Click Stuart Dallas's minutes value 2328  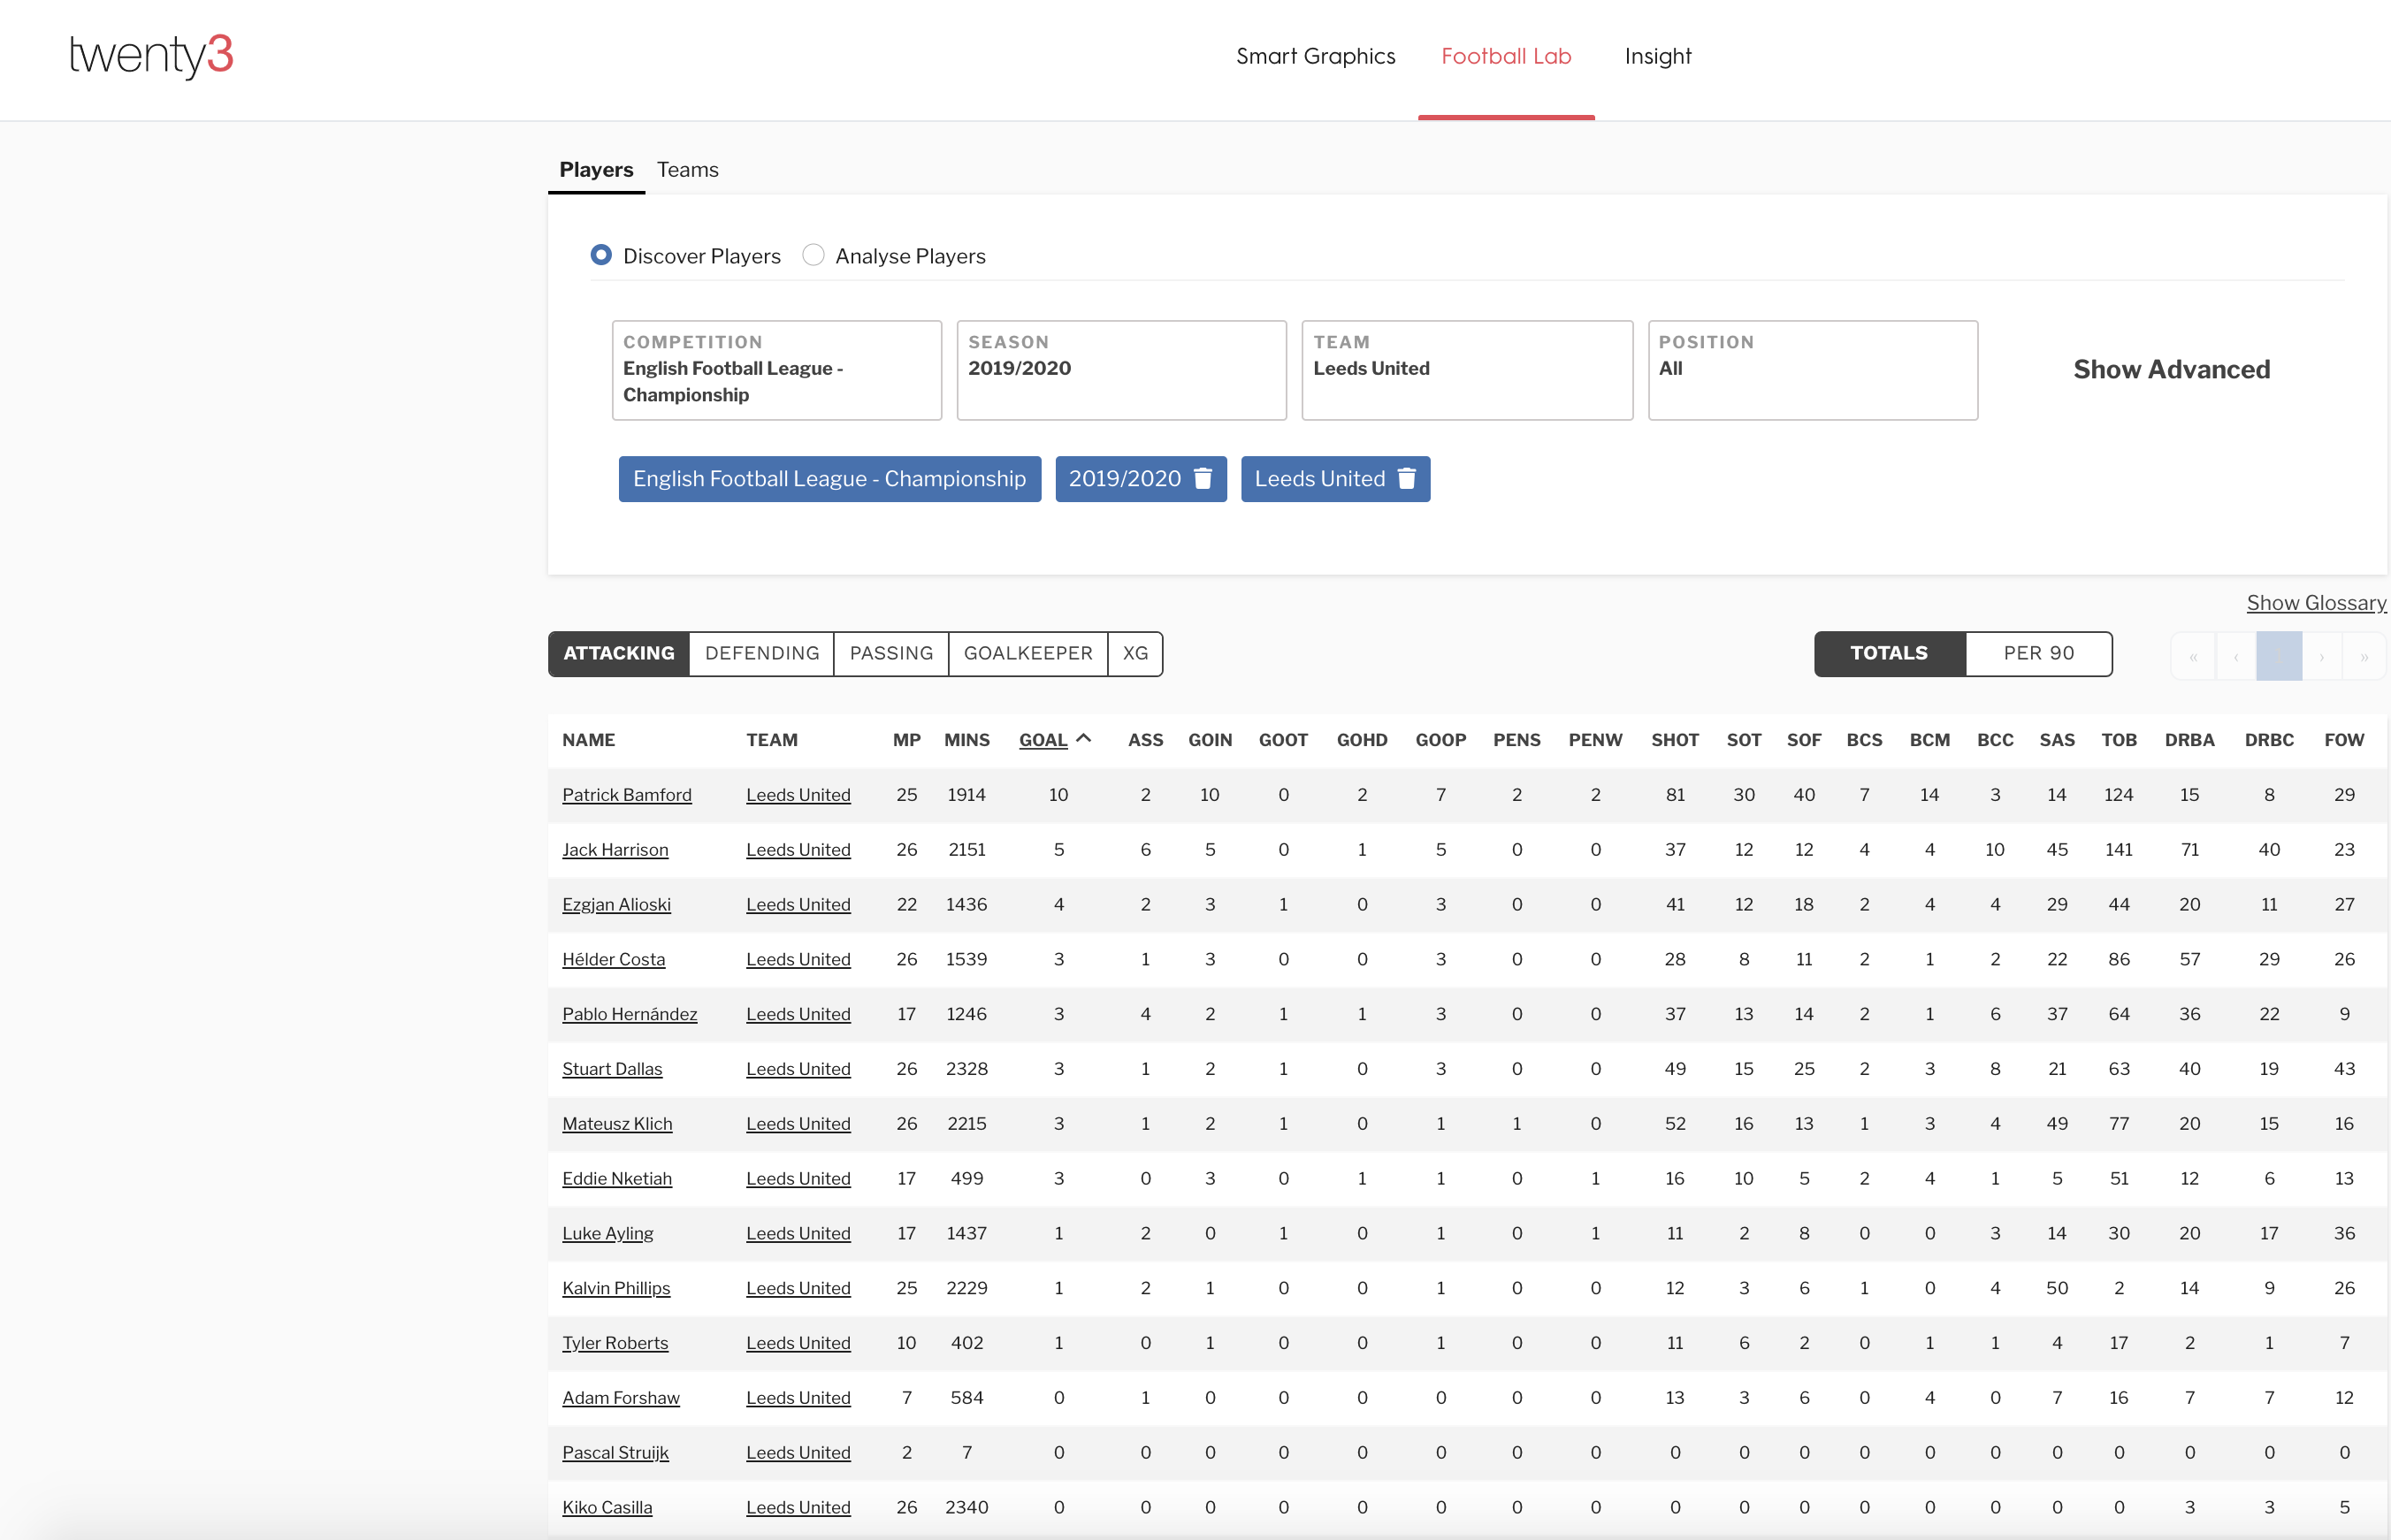966,1069
